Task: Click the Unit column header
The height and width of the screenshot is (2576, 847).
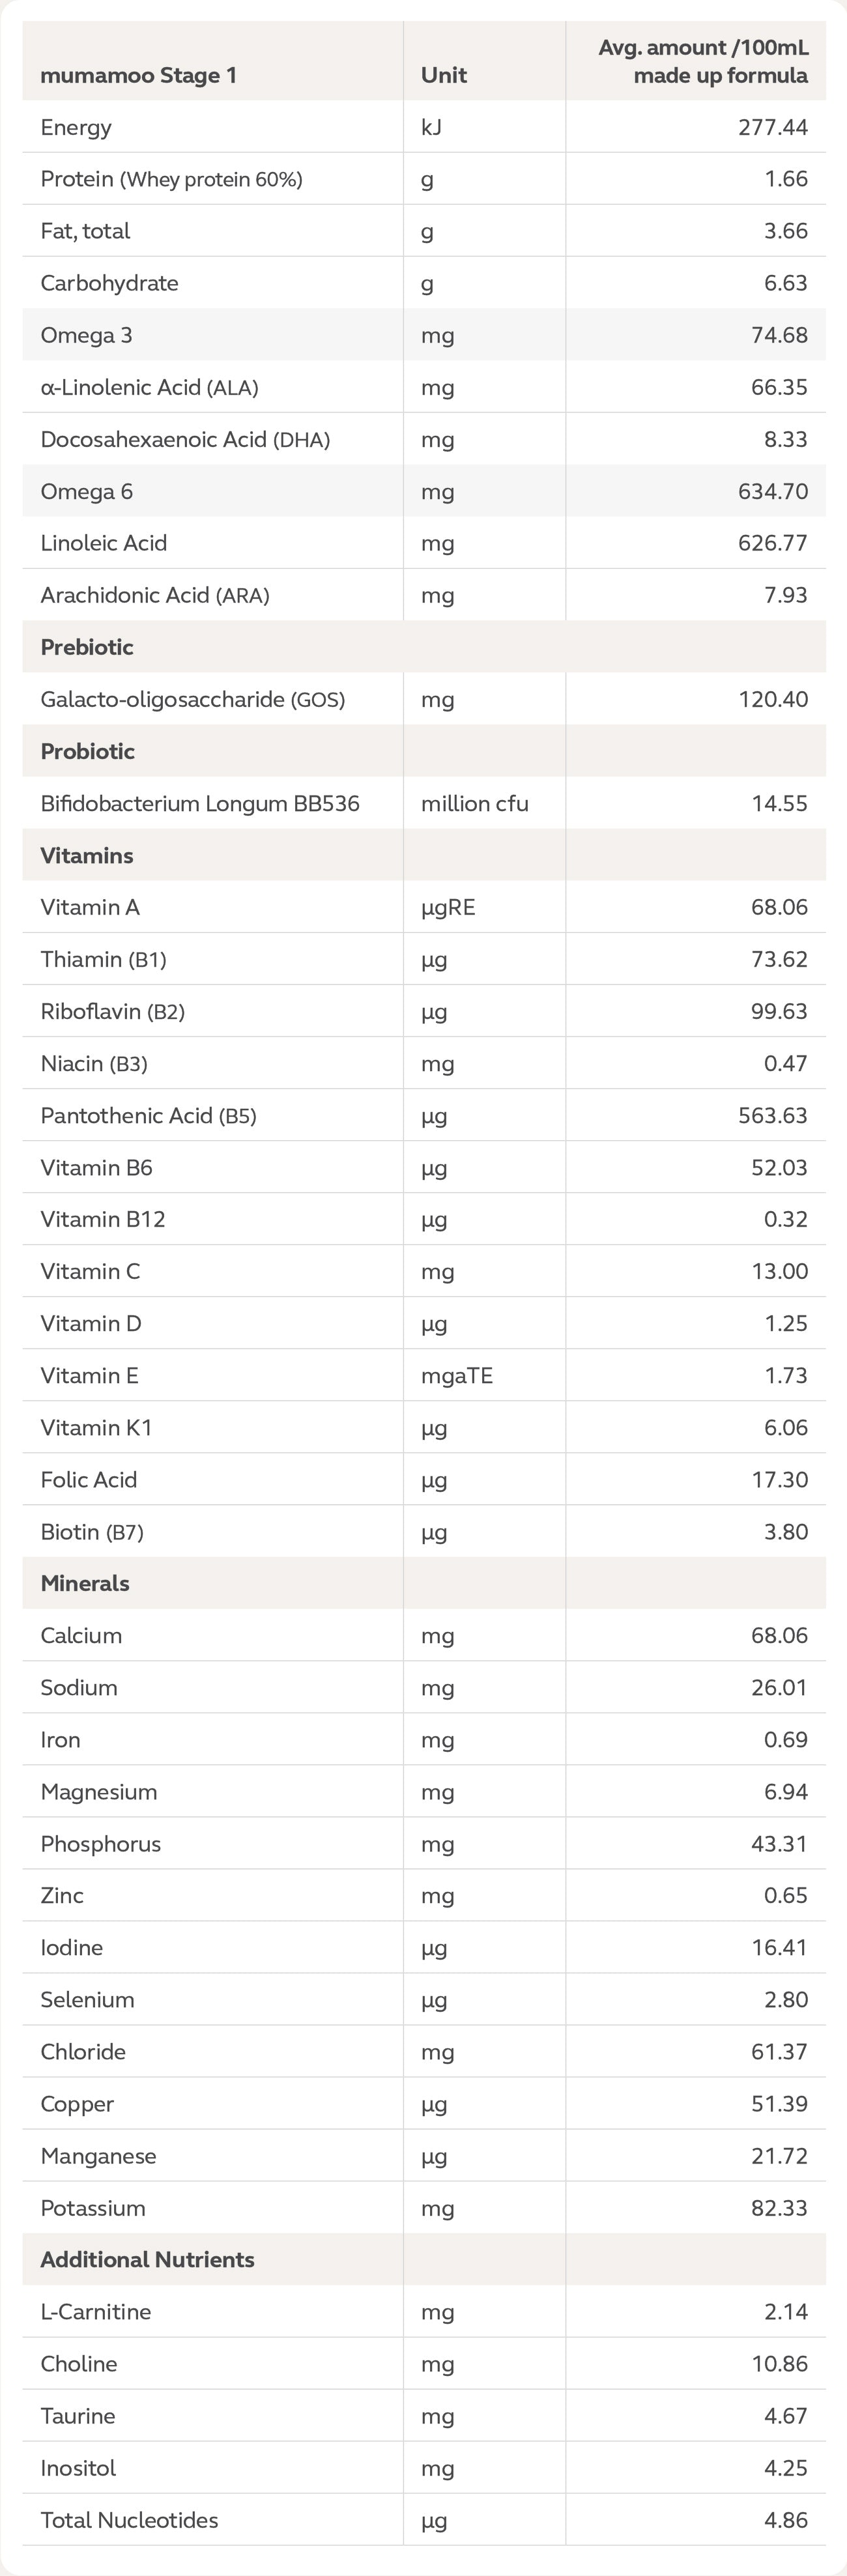Action: click(x=444, y=76)
